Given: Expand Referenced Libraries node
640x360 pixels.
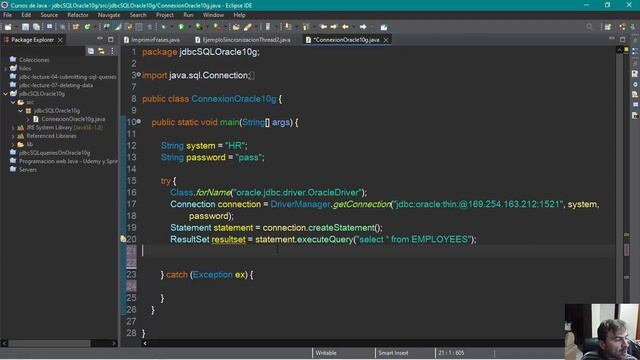Looking at the screenshot, I should (x=13, y=136).
